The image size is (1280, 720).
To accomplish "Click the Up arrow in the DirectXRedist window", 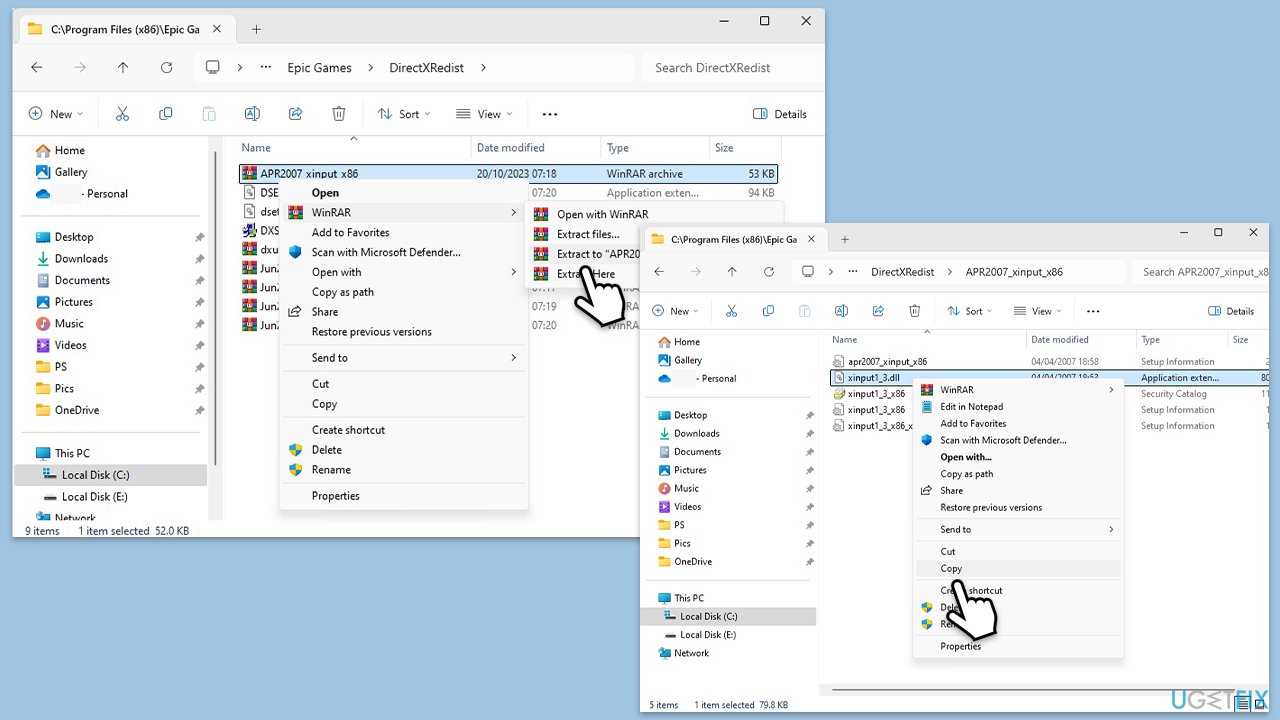I will pyautogui.click(x=123, y=68).
